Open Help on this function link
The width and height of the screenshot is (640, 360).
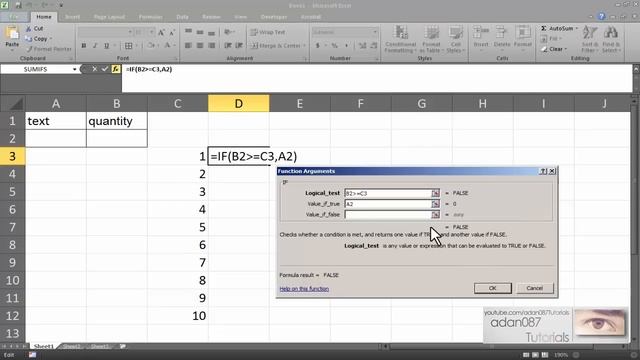304,289
